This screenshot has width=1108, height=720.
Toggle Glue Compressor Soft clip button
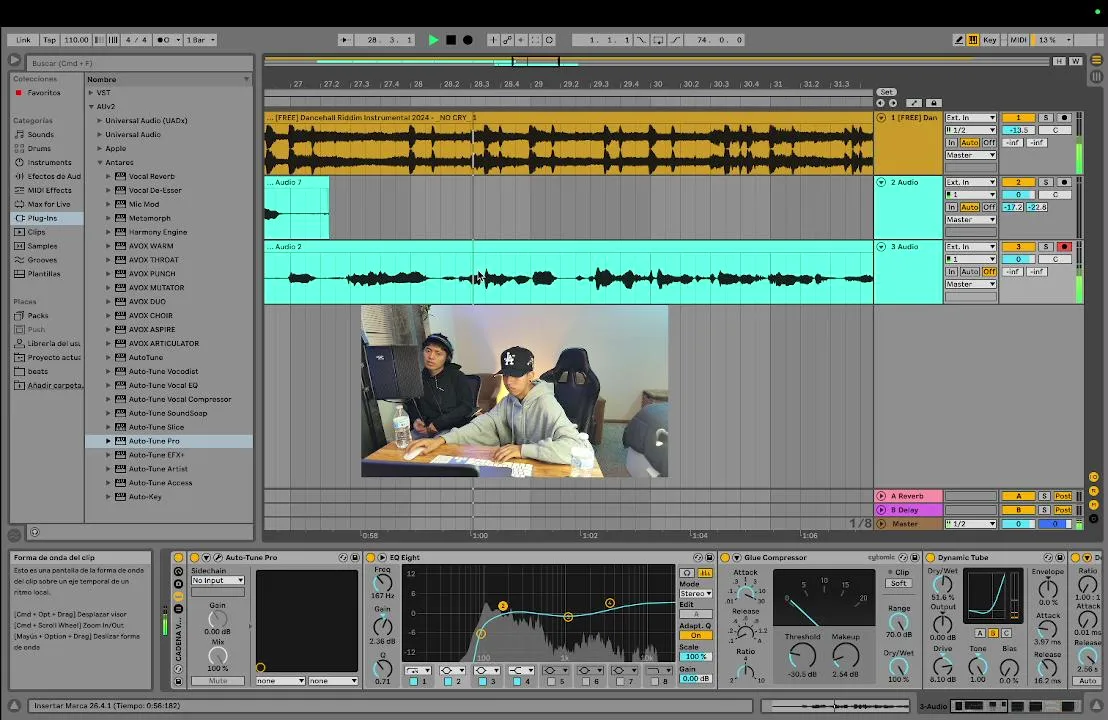[x=898, y=584]
